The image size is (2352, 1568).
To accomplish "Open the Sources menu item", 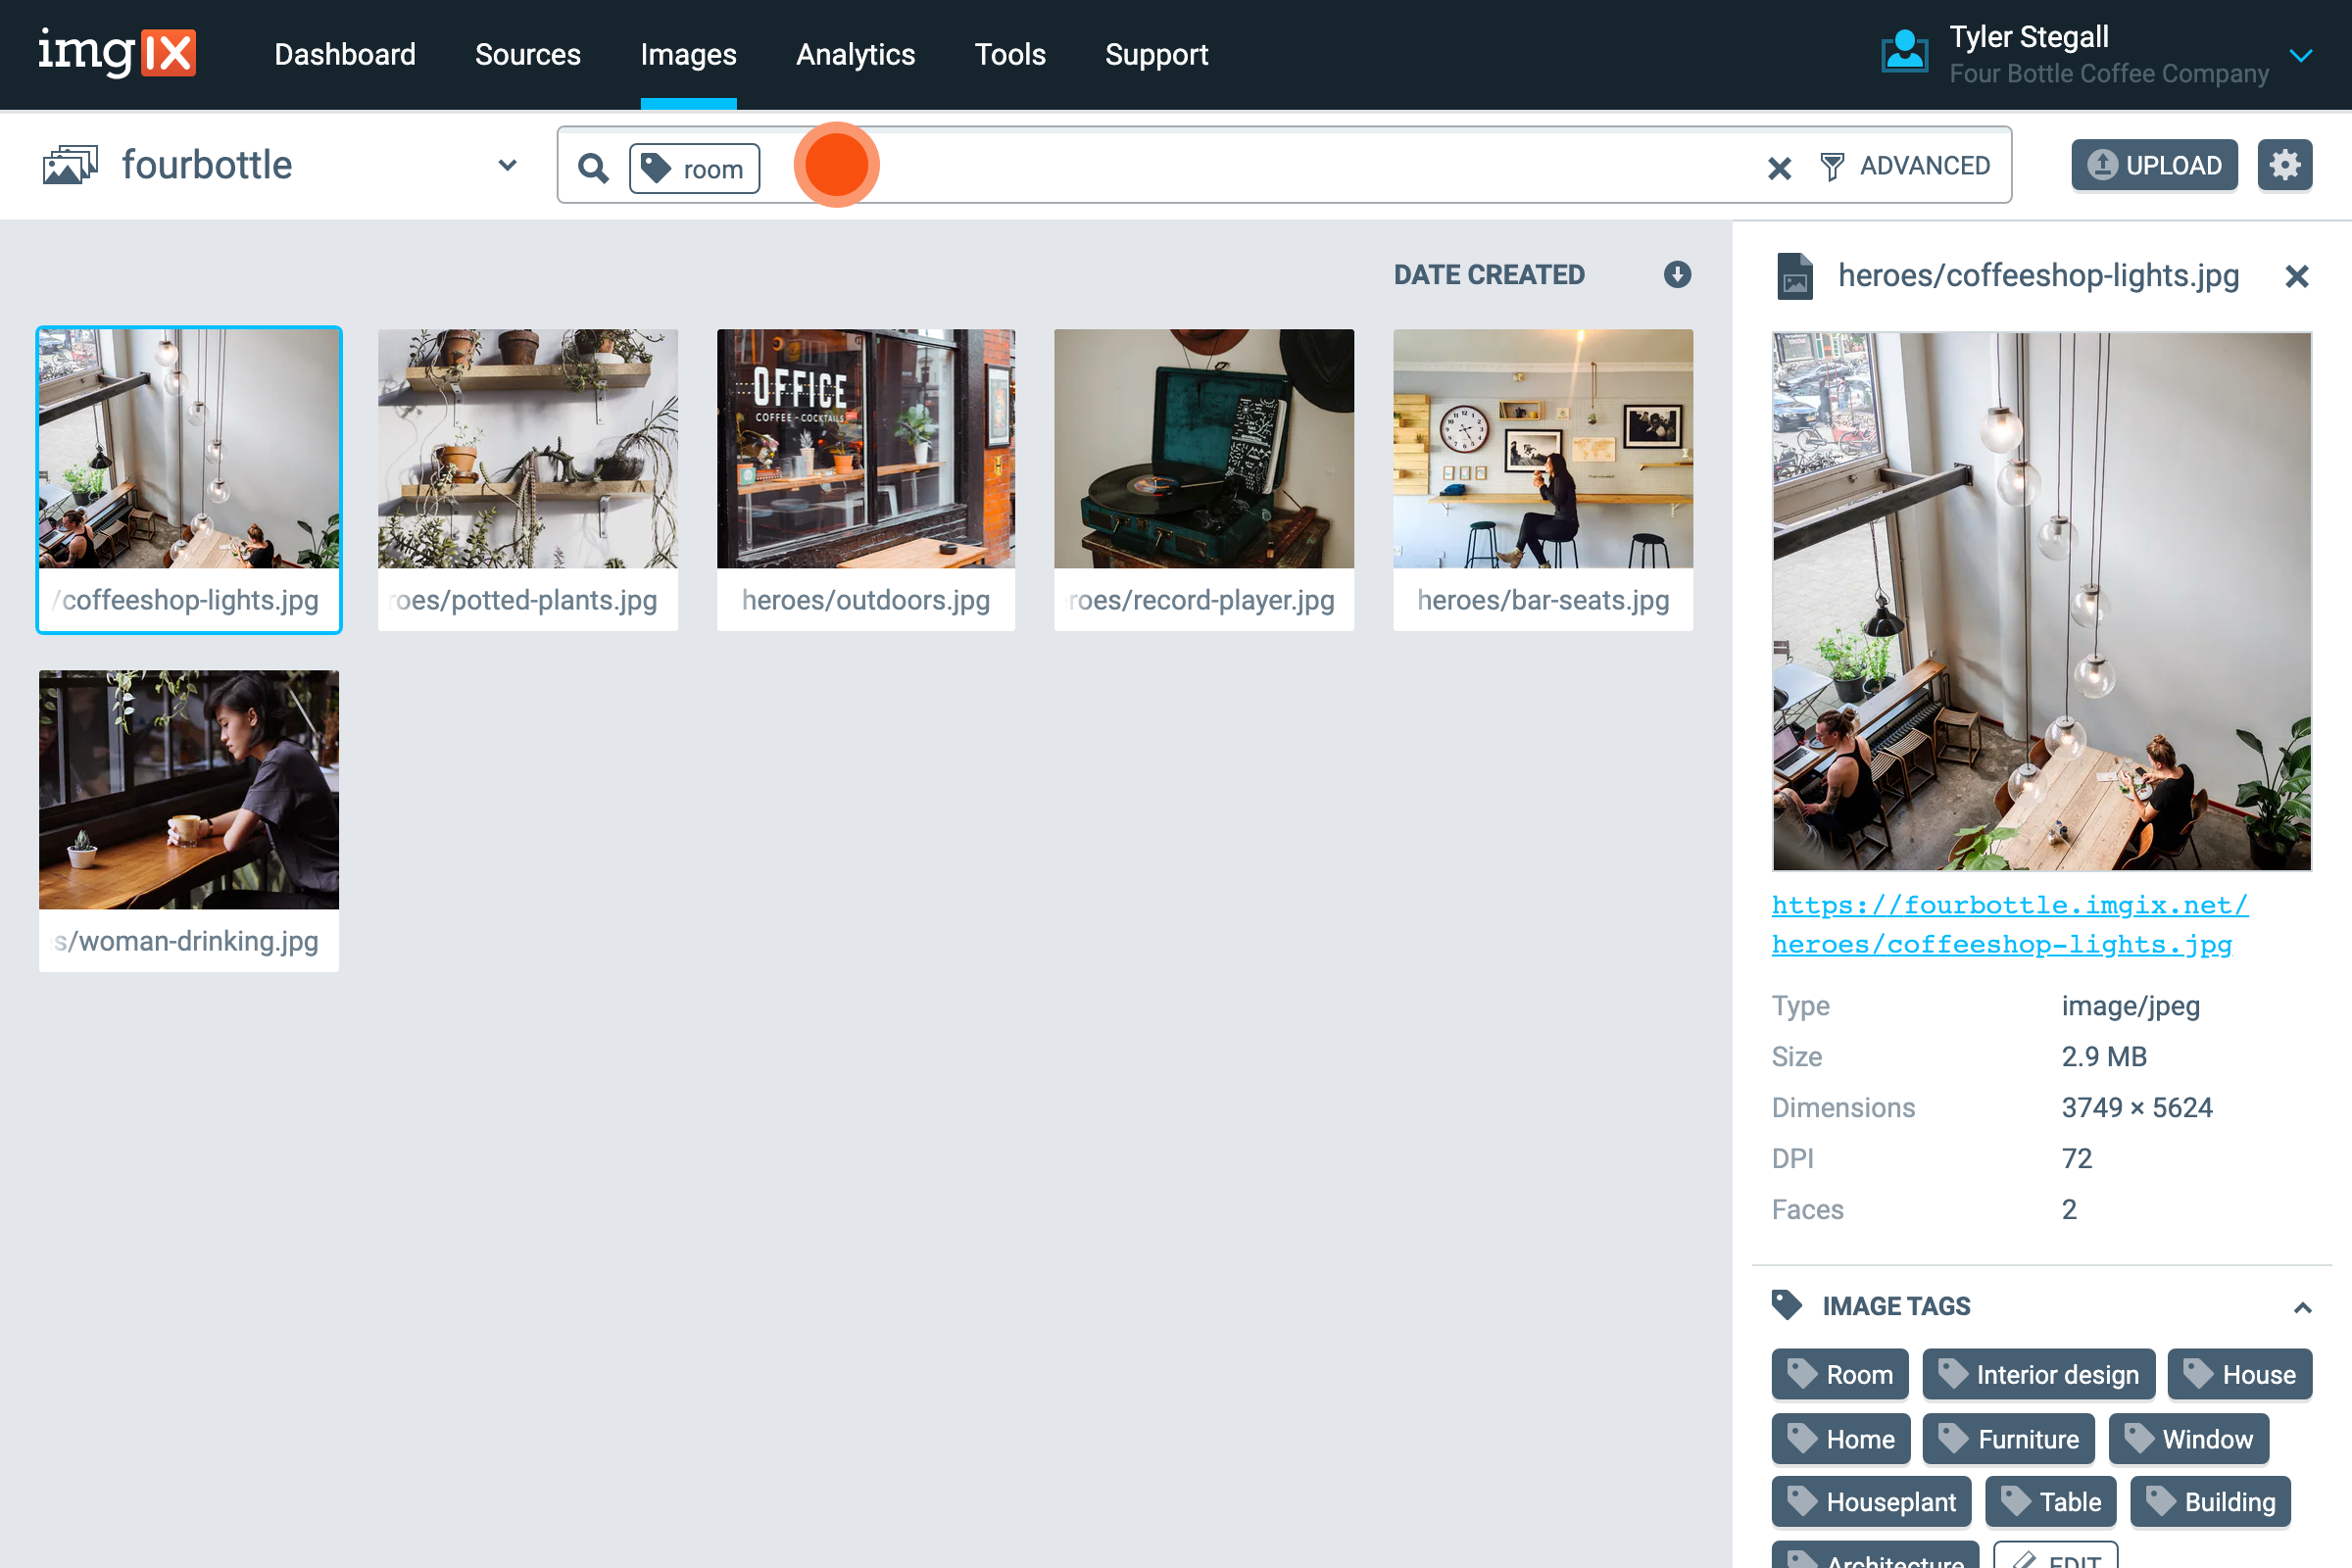I will 528,55.
